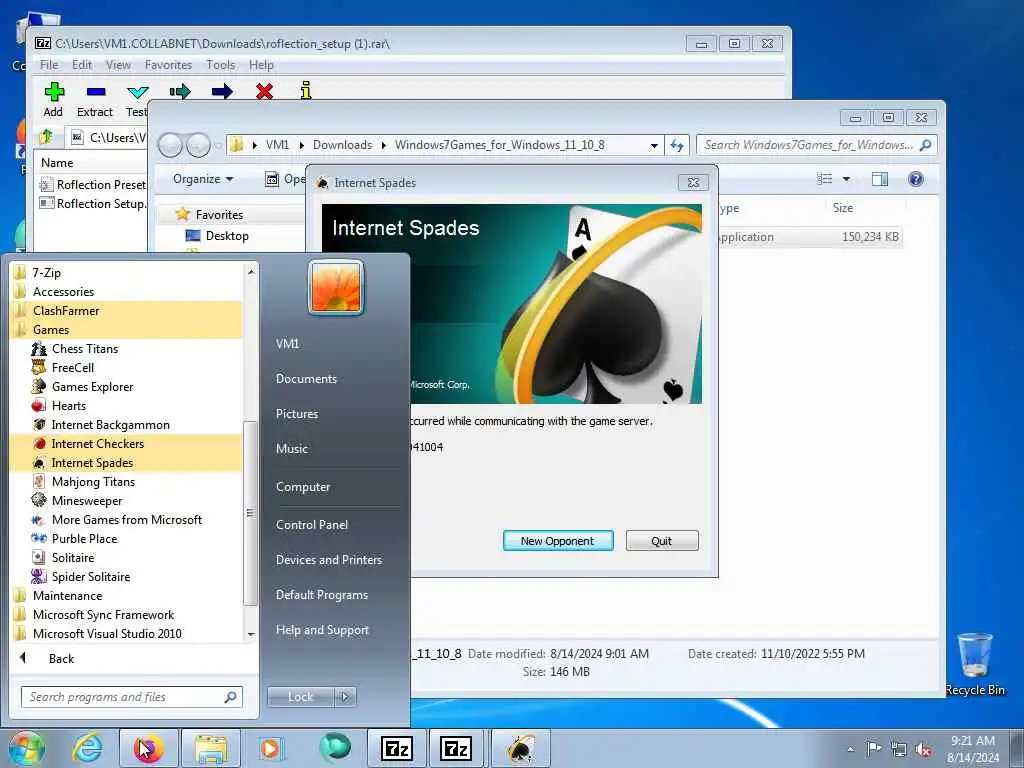1024x768 pixels.
Task: Select the Roflection Preset file in 7-Zip
Action: pos(93,185)
